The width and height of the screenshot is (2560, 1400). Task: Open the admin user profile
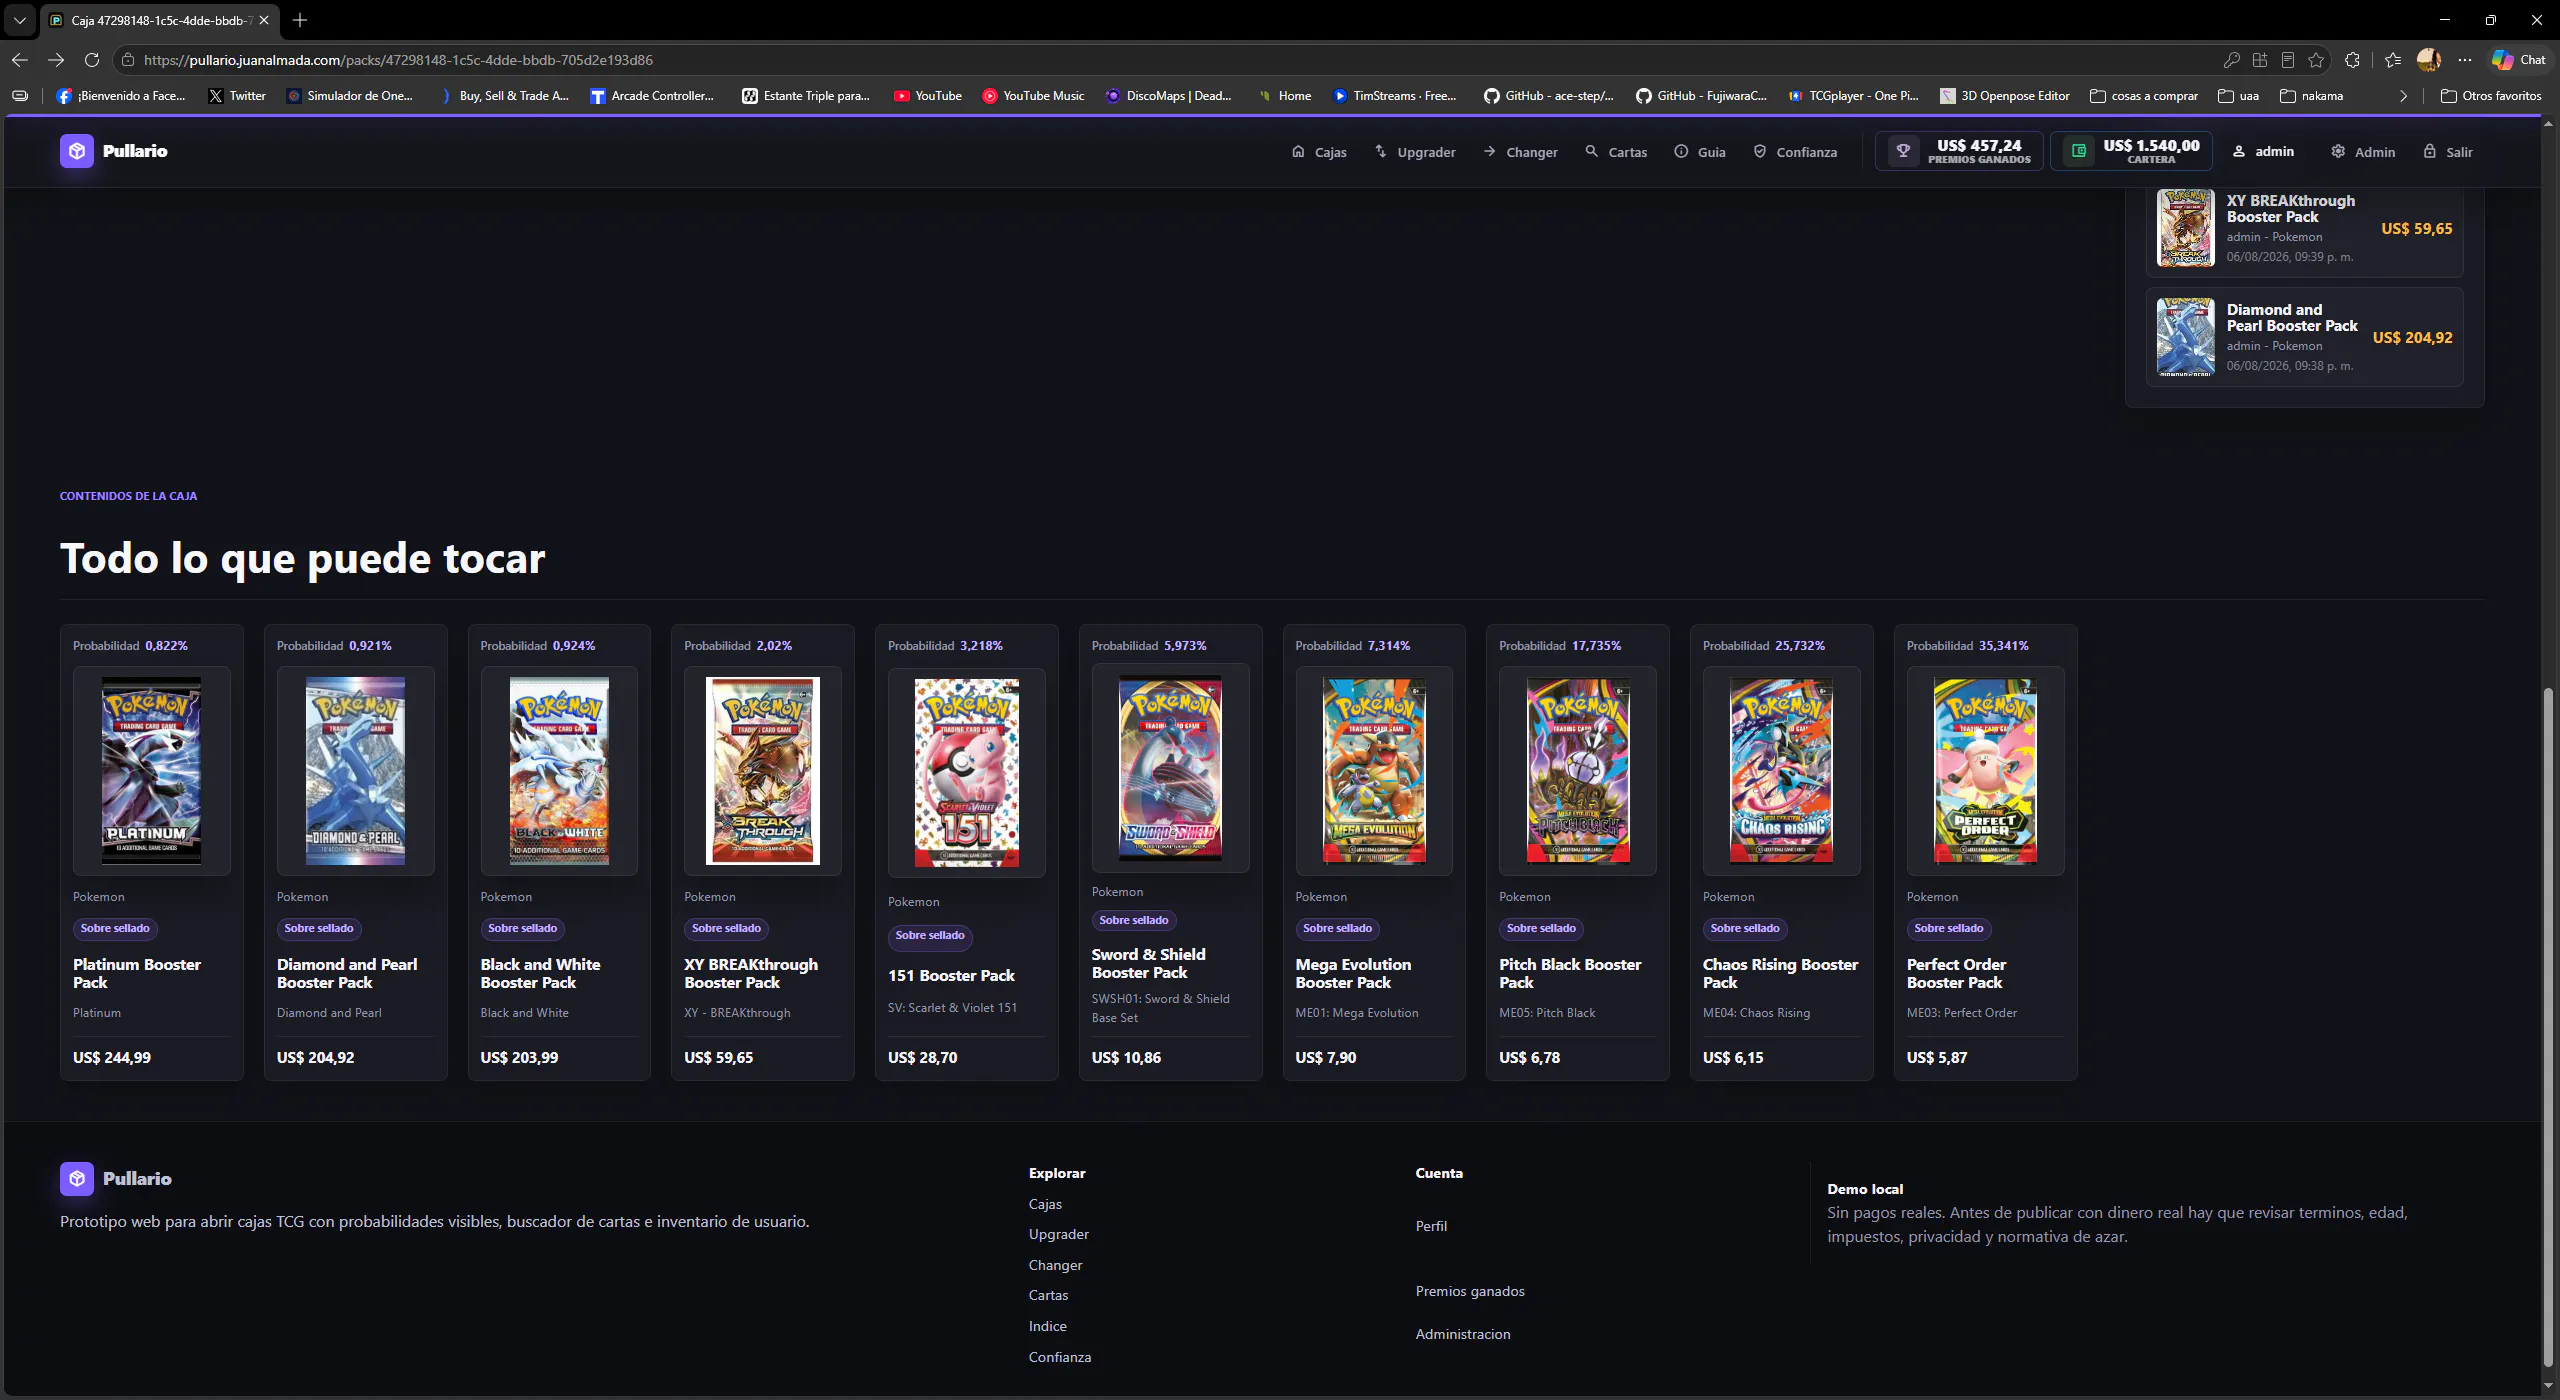point(2263,151)
